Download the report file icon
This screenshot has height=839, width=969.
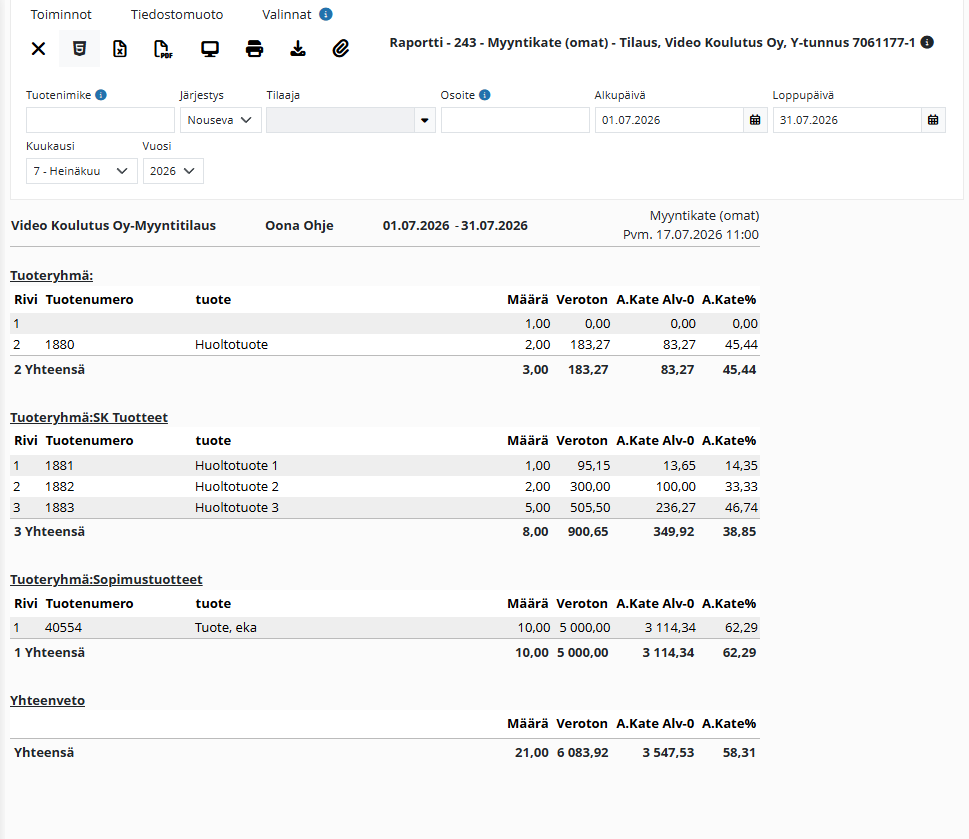(298, 48)
